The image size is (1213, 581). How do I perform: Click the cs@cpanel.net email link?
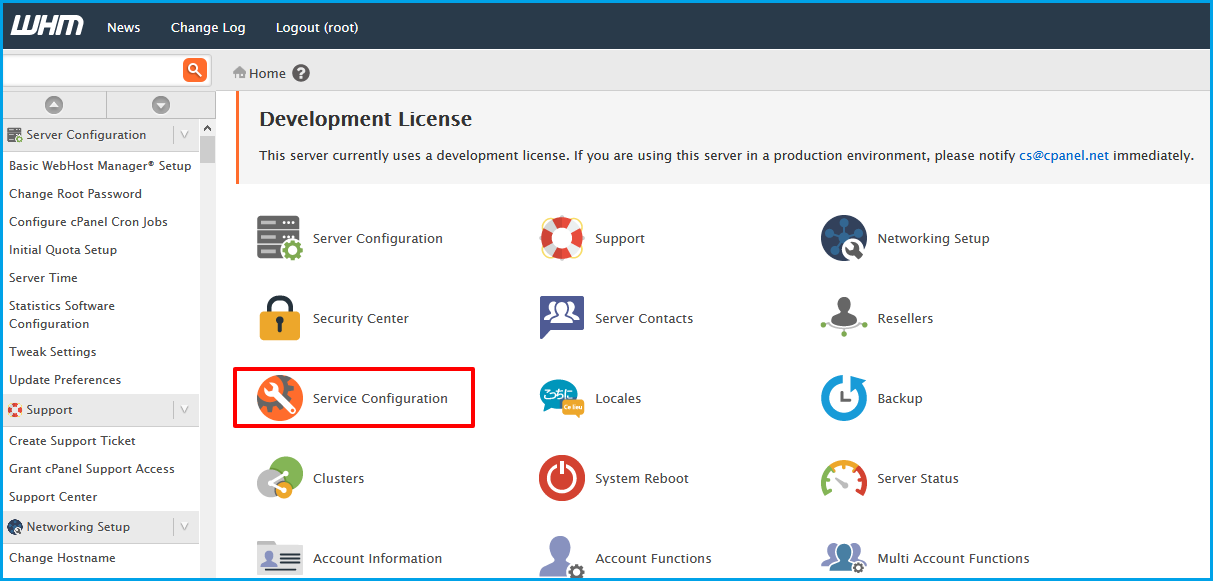pos(1063,155)
